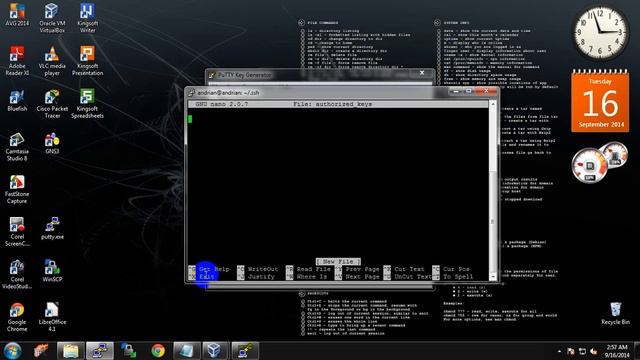The height and width of the screenshot is (360, 640).
Task: Open the Corel VideoStudio desktop icon
Action: [x=17, y=274]
